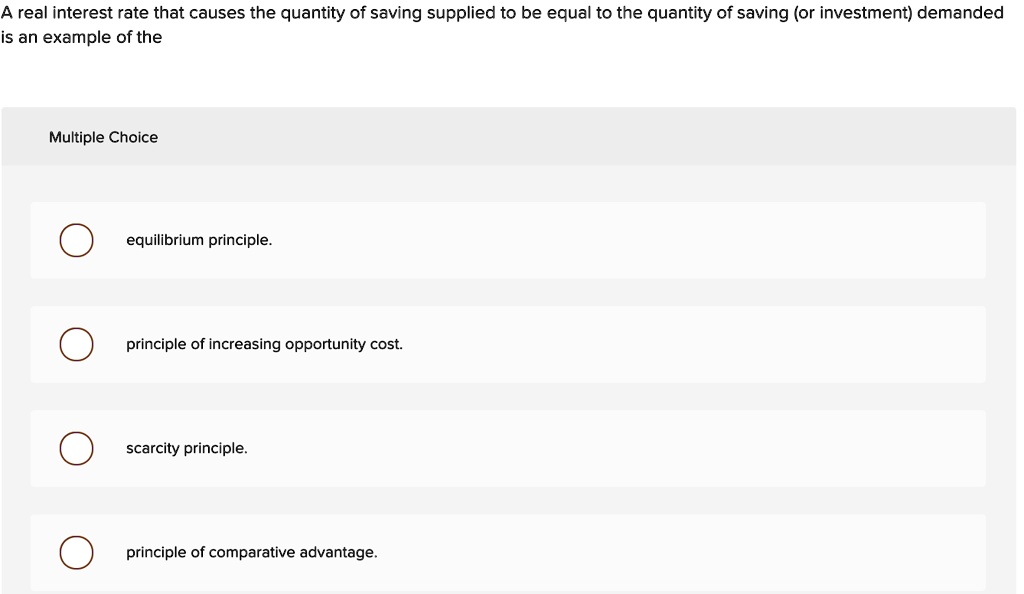The width and height of the screenshot is (1024, 594).
Task: Click the principle of comparative advantage text
Action: click(251, 551)
